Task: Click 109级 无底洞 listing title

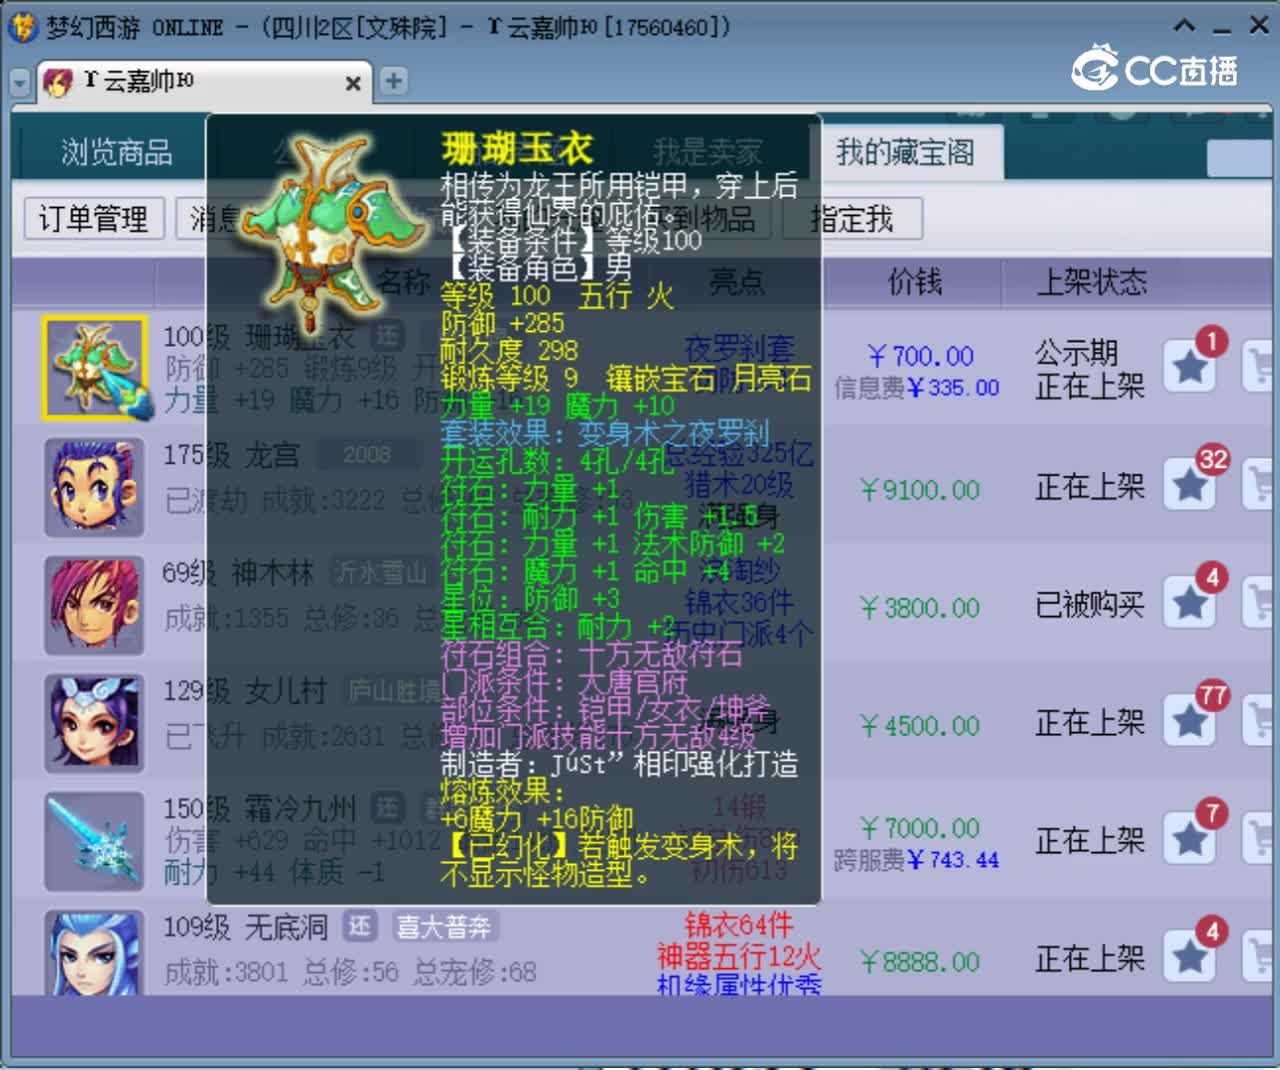Action: (x=246, y=927)
